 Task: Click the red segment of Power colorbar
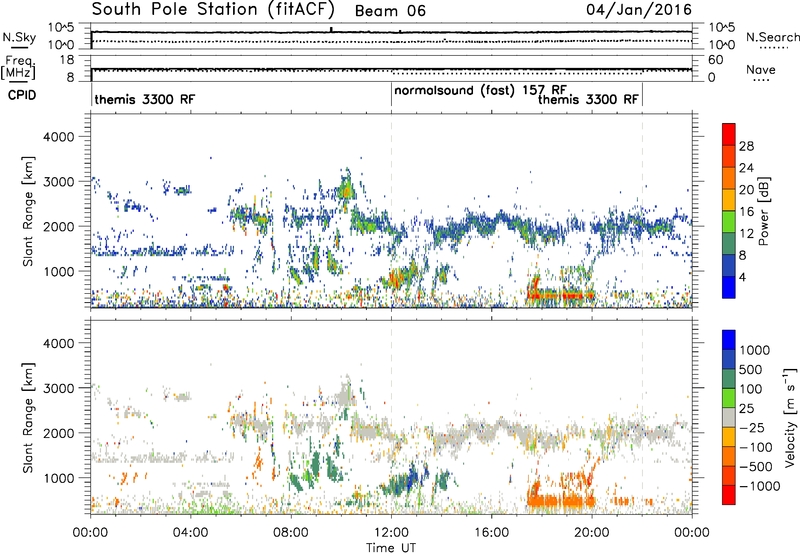click(729, 134)
